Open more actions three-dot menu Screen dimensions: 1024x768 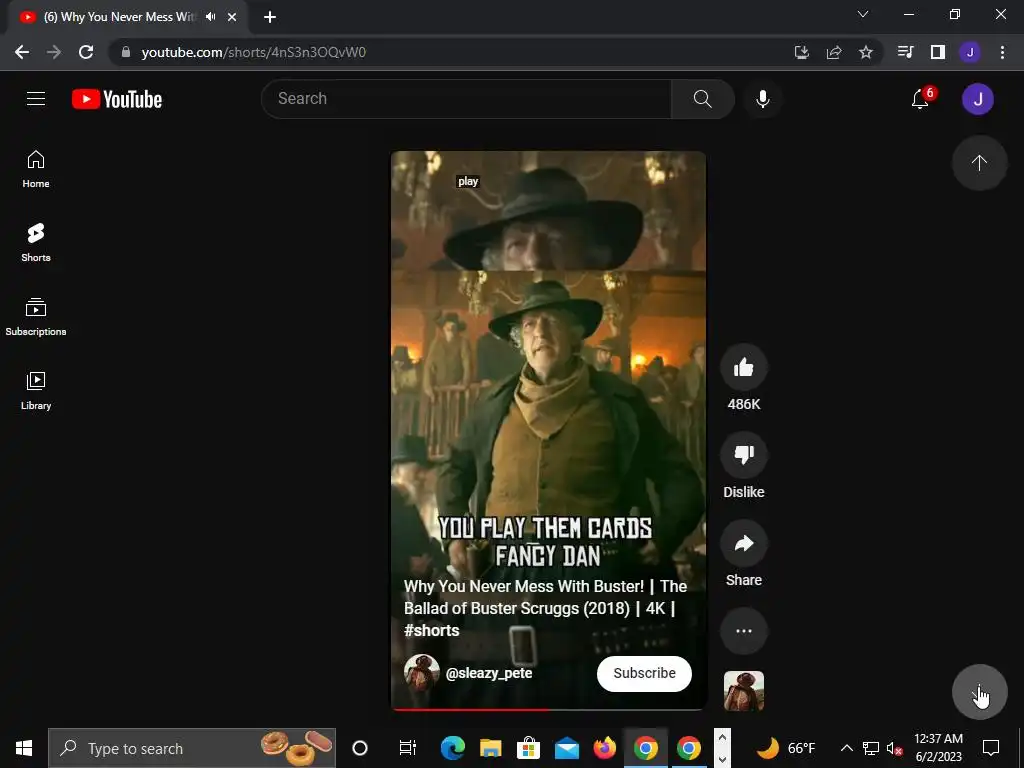tap(744, 631)
